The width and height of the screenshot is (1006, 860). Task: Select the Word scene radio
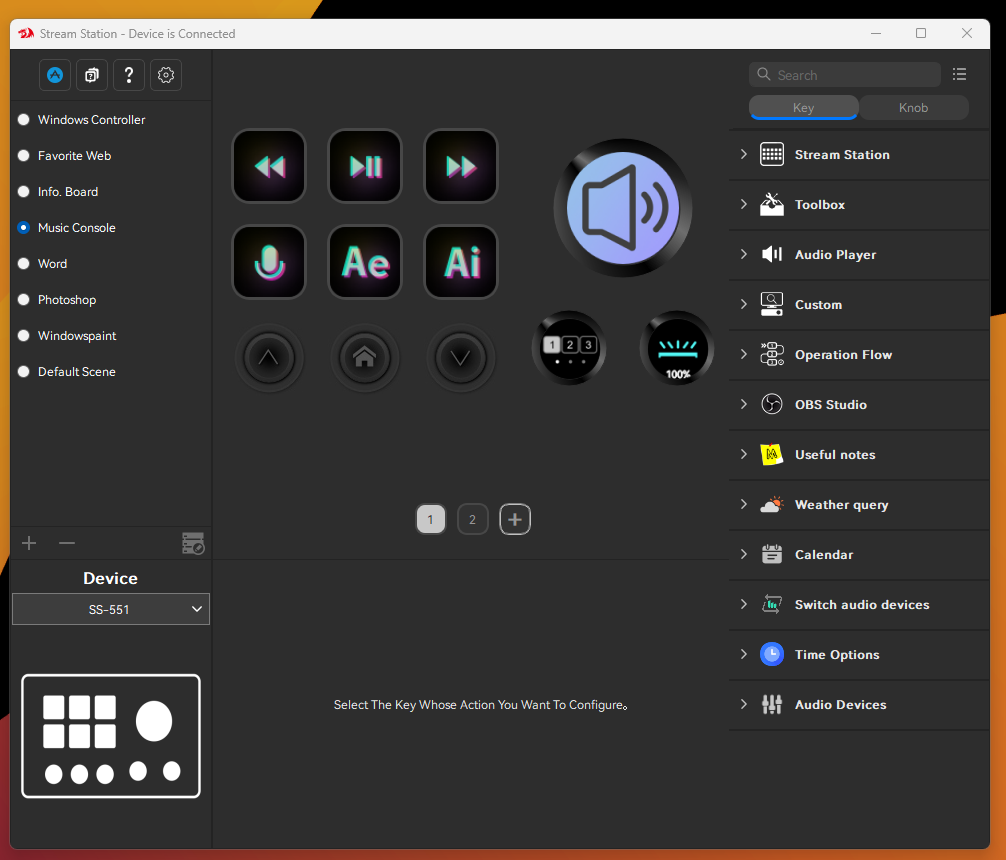tap(24, 263)
